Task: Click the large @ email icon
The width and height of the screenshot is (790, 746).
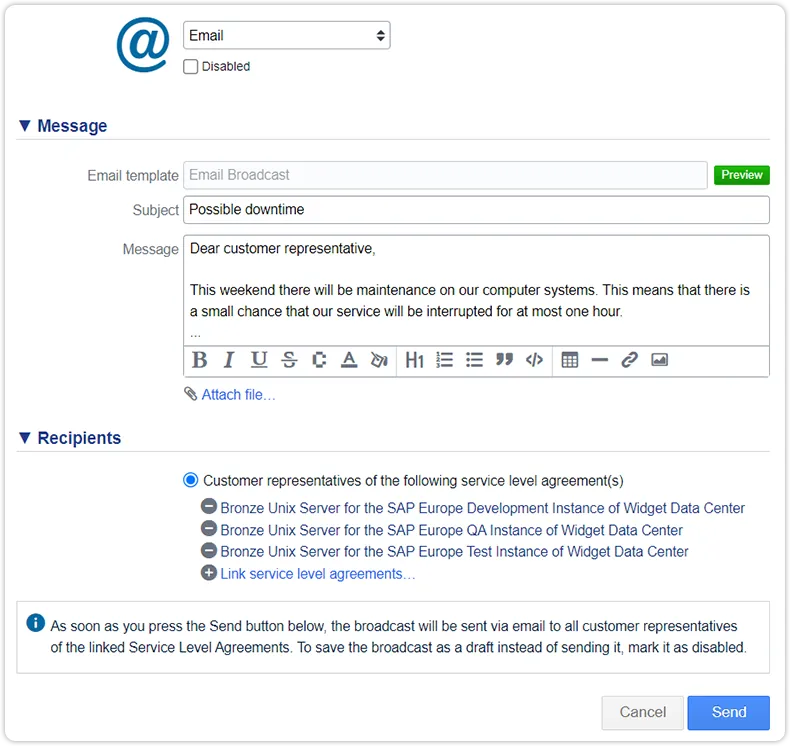Action: [x=143, y=45]
